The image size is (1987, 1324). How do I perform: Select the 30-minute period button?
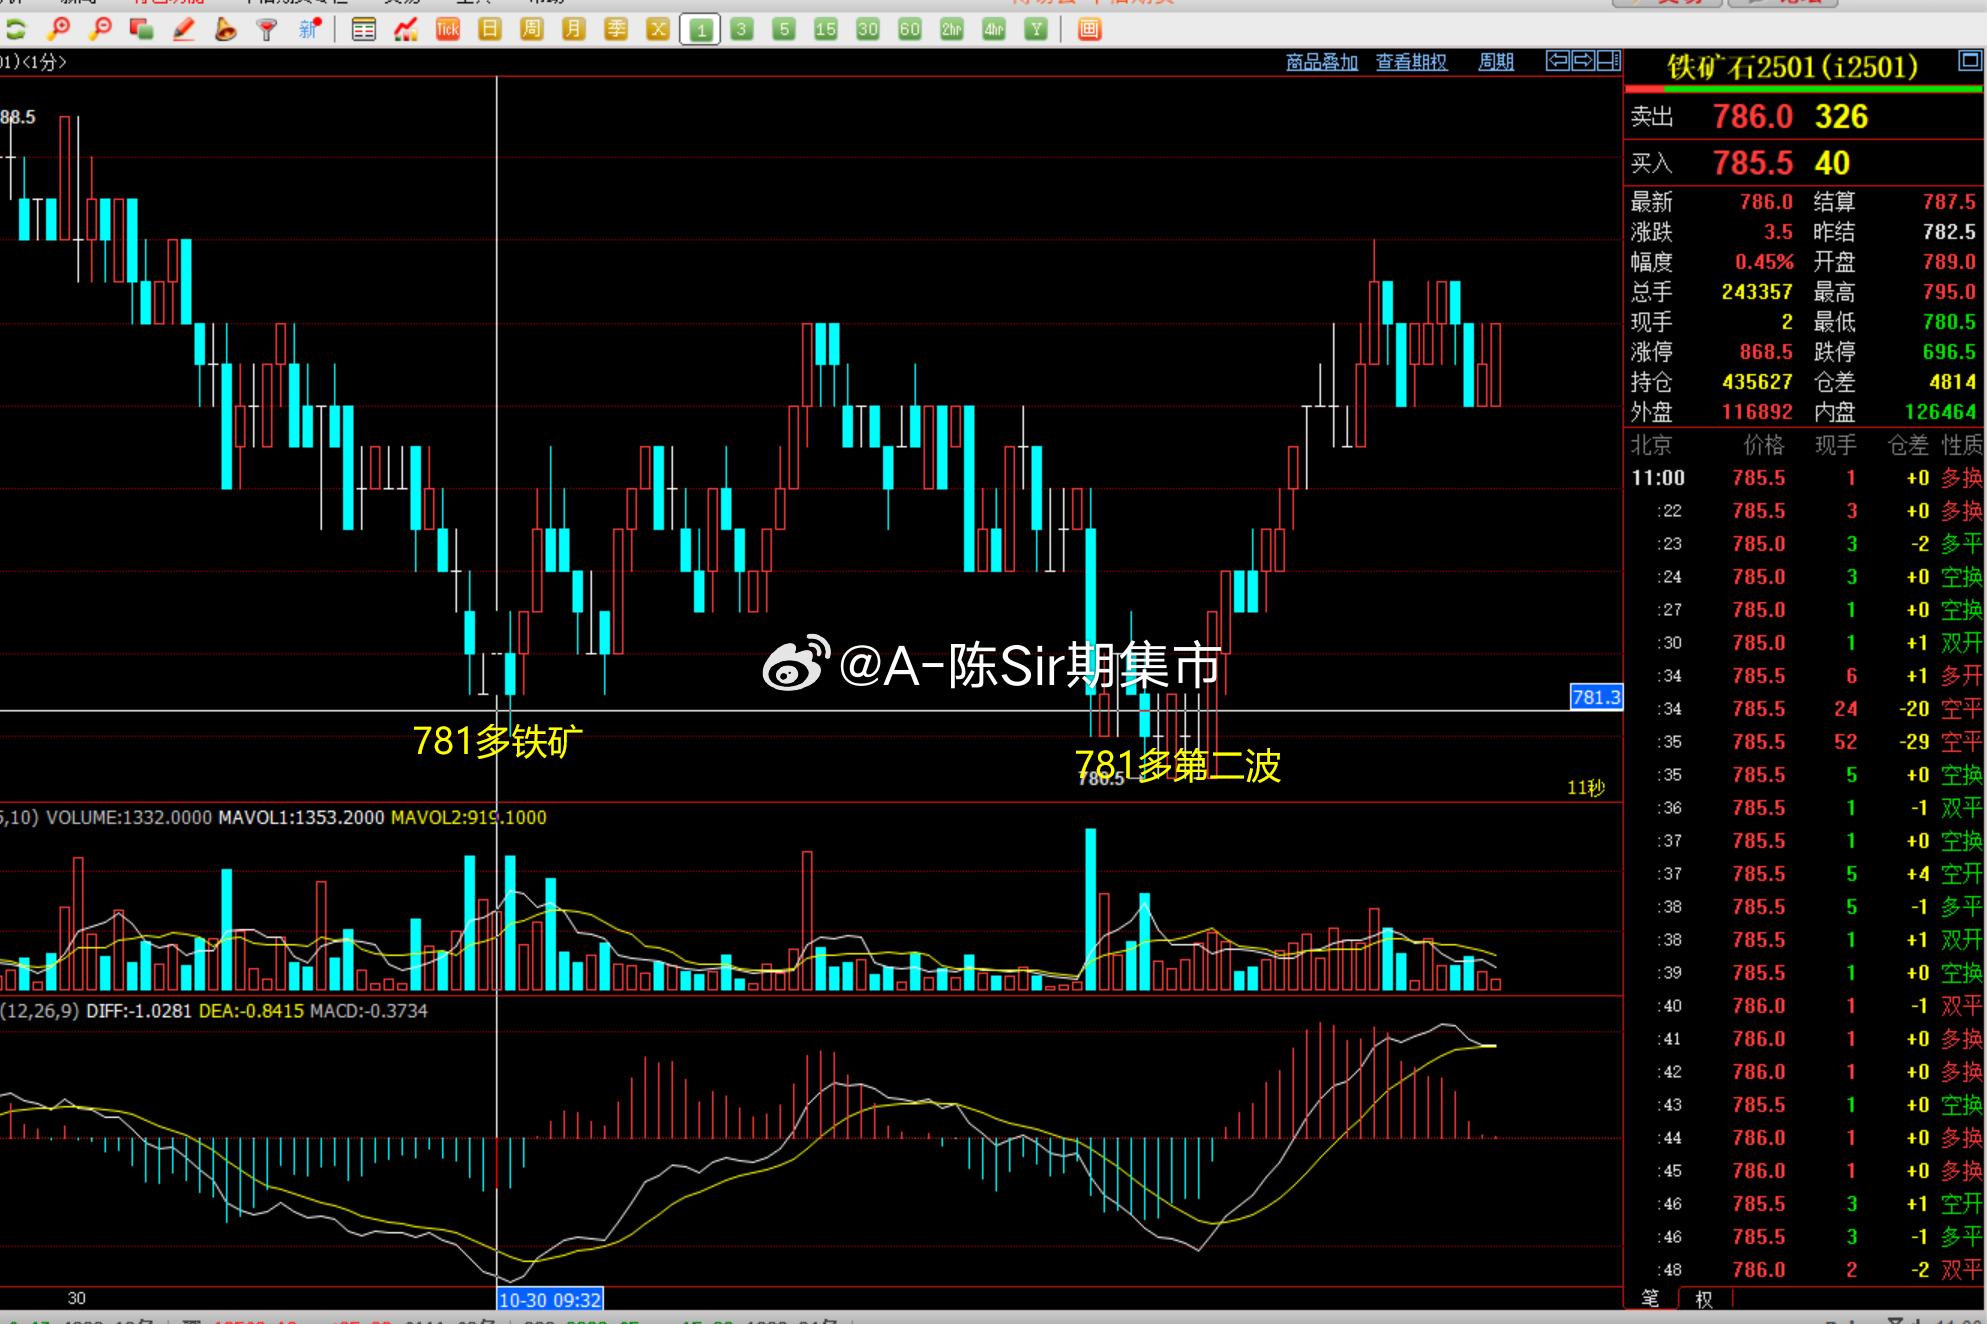click(x=868, y=30)
